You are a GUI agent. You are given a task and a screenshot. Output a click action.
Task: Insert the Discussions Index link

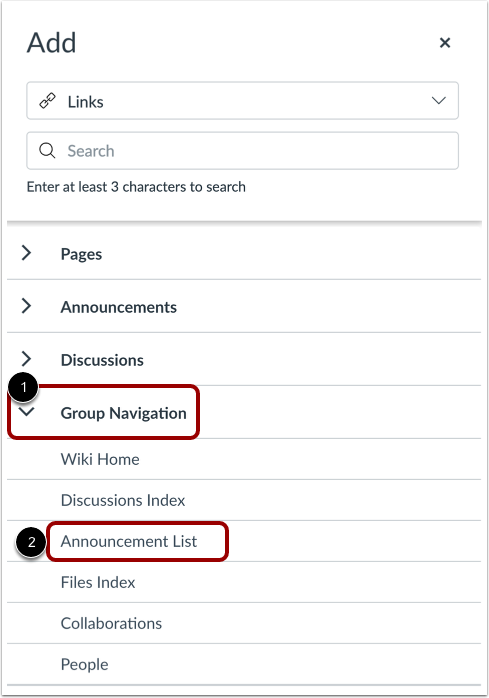(123, 500)
